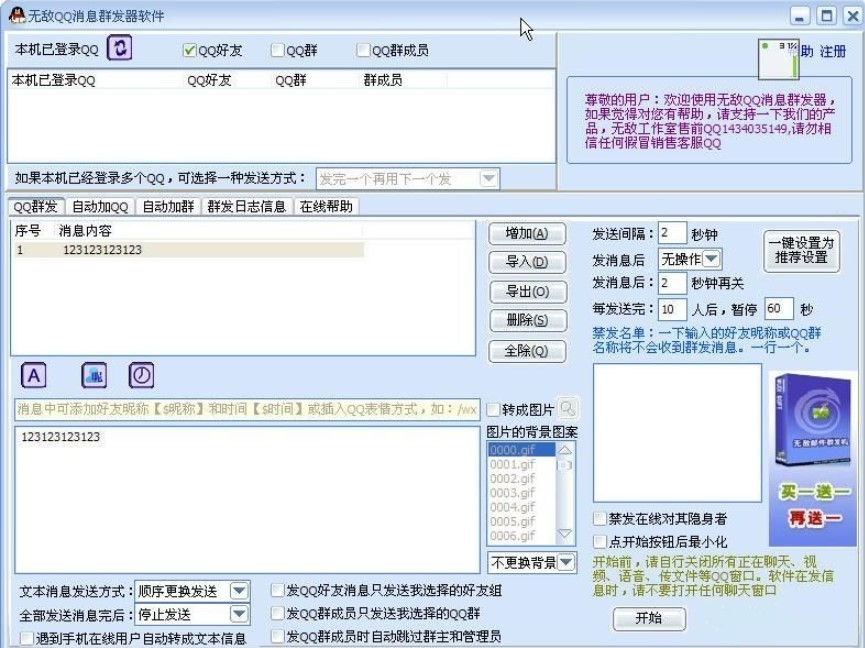Uncheck the QQ好友 checkbox

(189, 50)
